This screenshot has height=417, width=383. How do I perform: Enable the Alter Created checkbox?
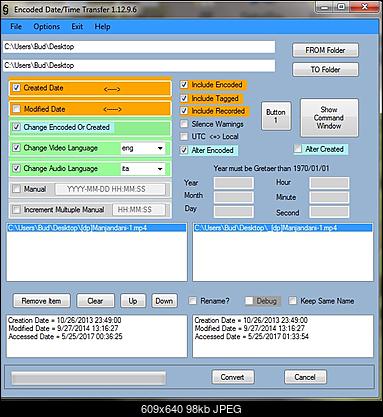click(297, 149)
